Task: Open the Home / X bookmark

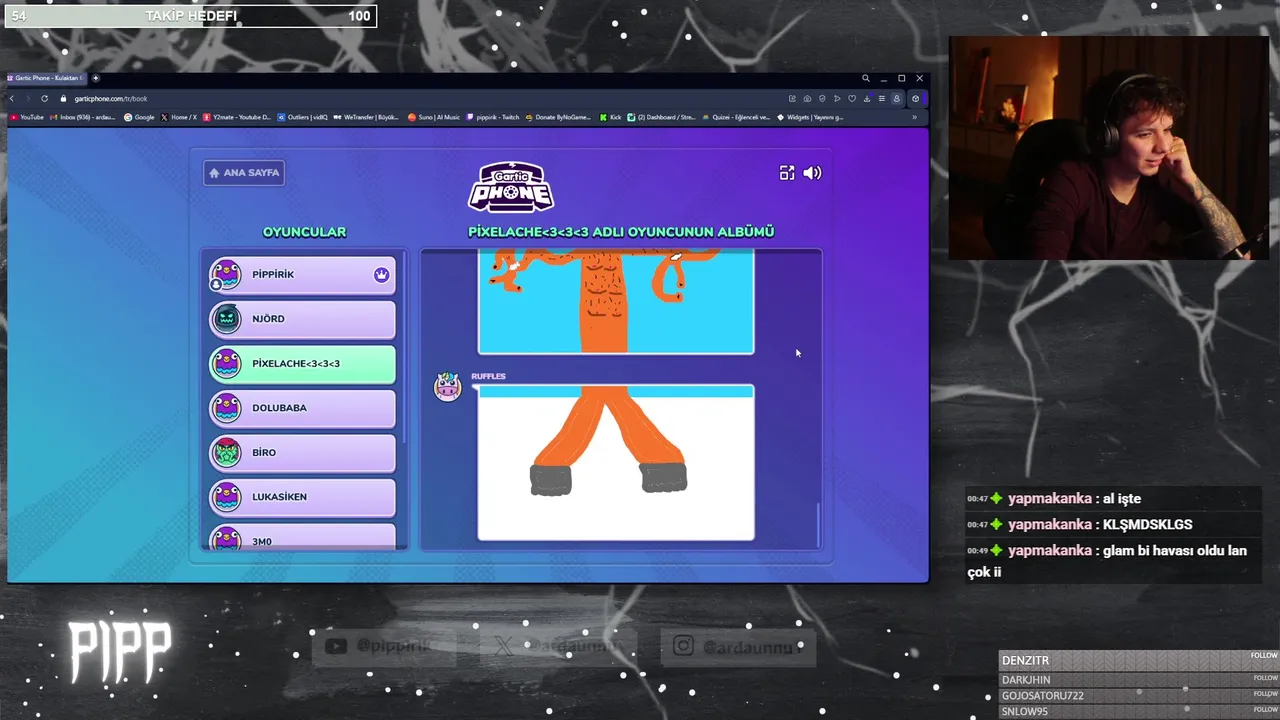Action: (x=179, y=117)
